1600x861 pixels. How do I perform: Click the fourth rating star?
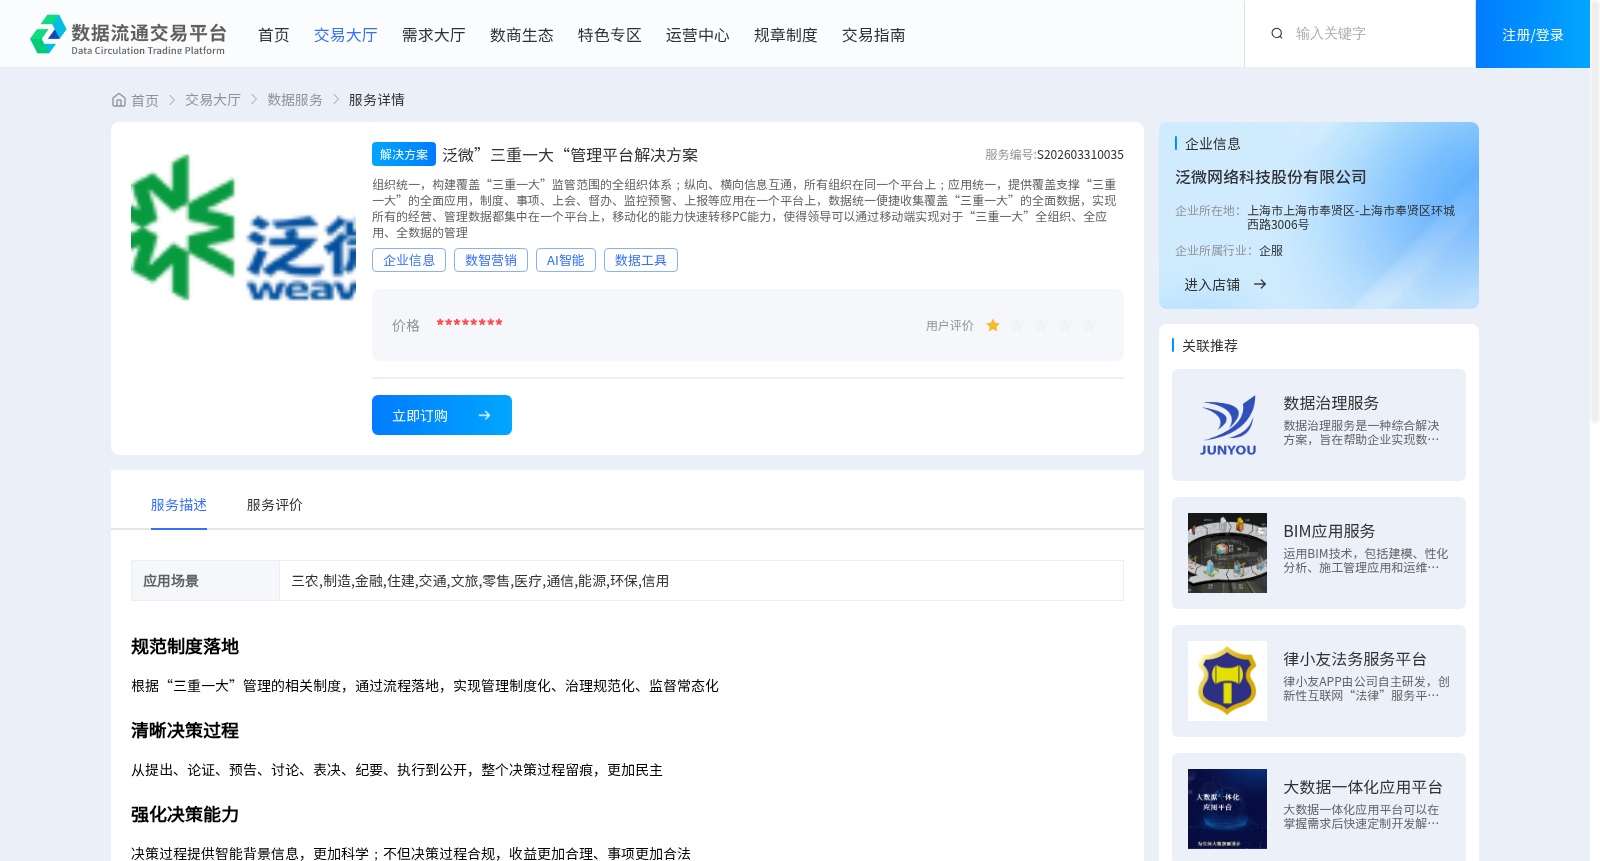point(1065,325)
